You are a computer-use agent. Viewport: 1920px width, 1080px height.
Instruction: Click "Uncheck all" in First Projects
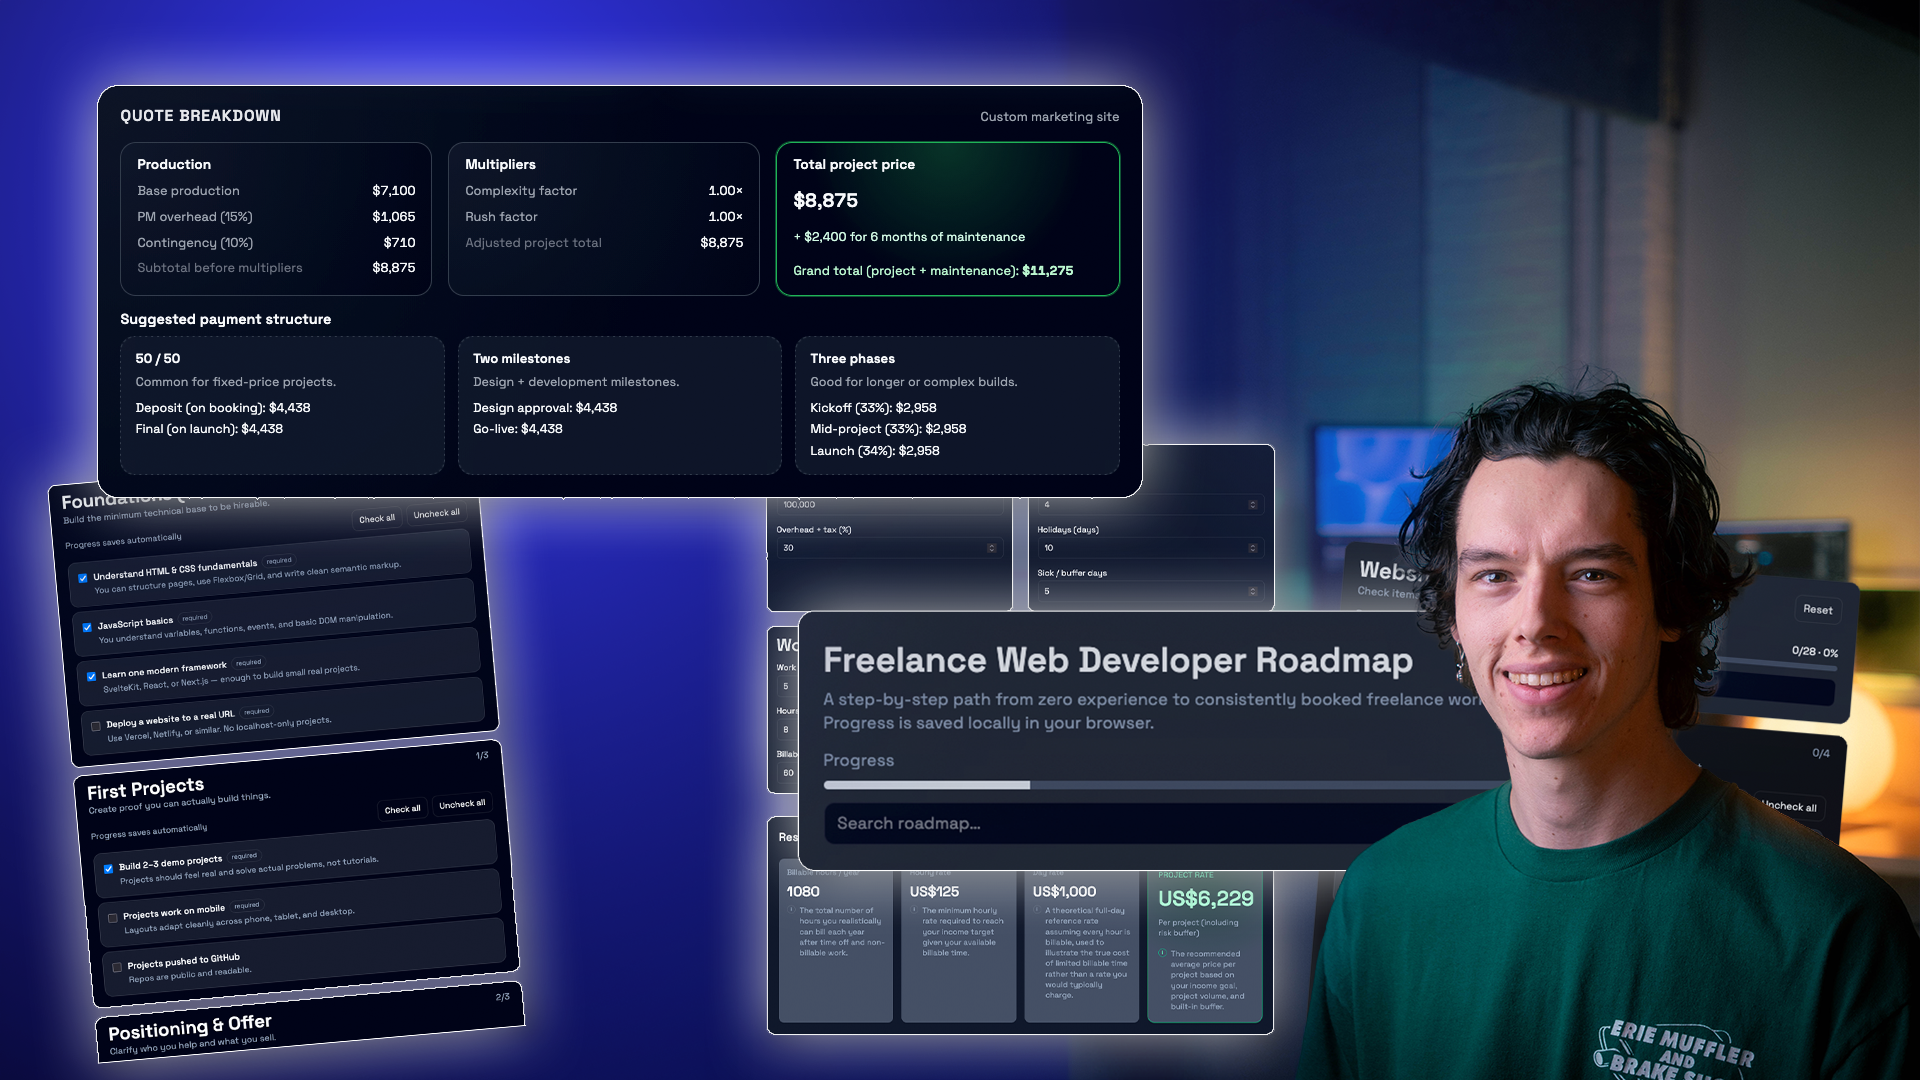pyautogui.click(x=461, y=803)
